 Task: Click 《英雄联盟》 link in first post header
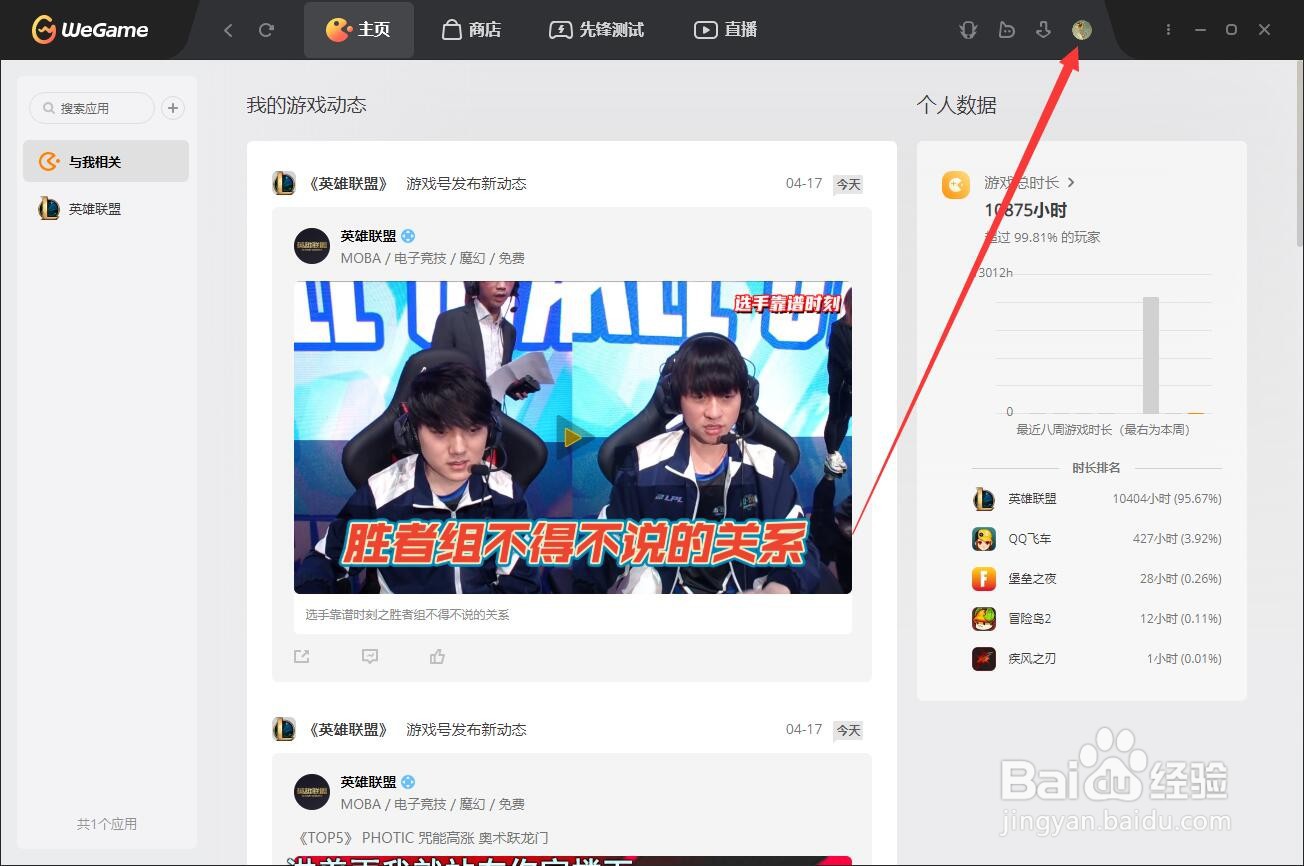pyautogui.click(x=347, y=184)
